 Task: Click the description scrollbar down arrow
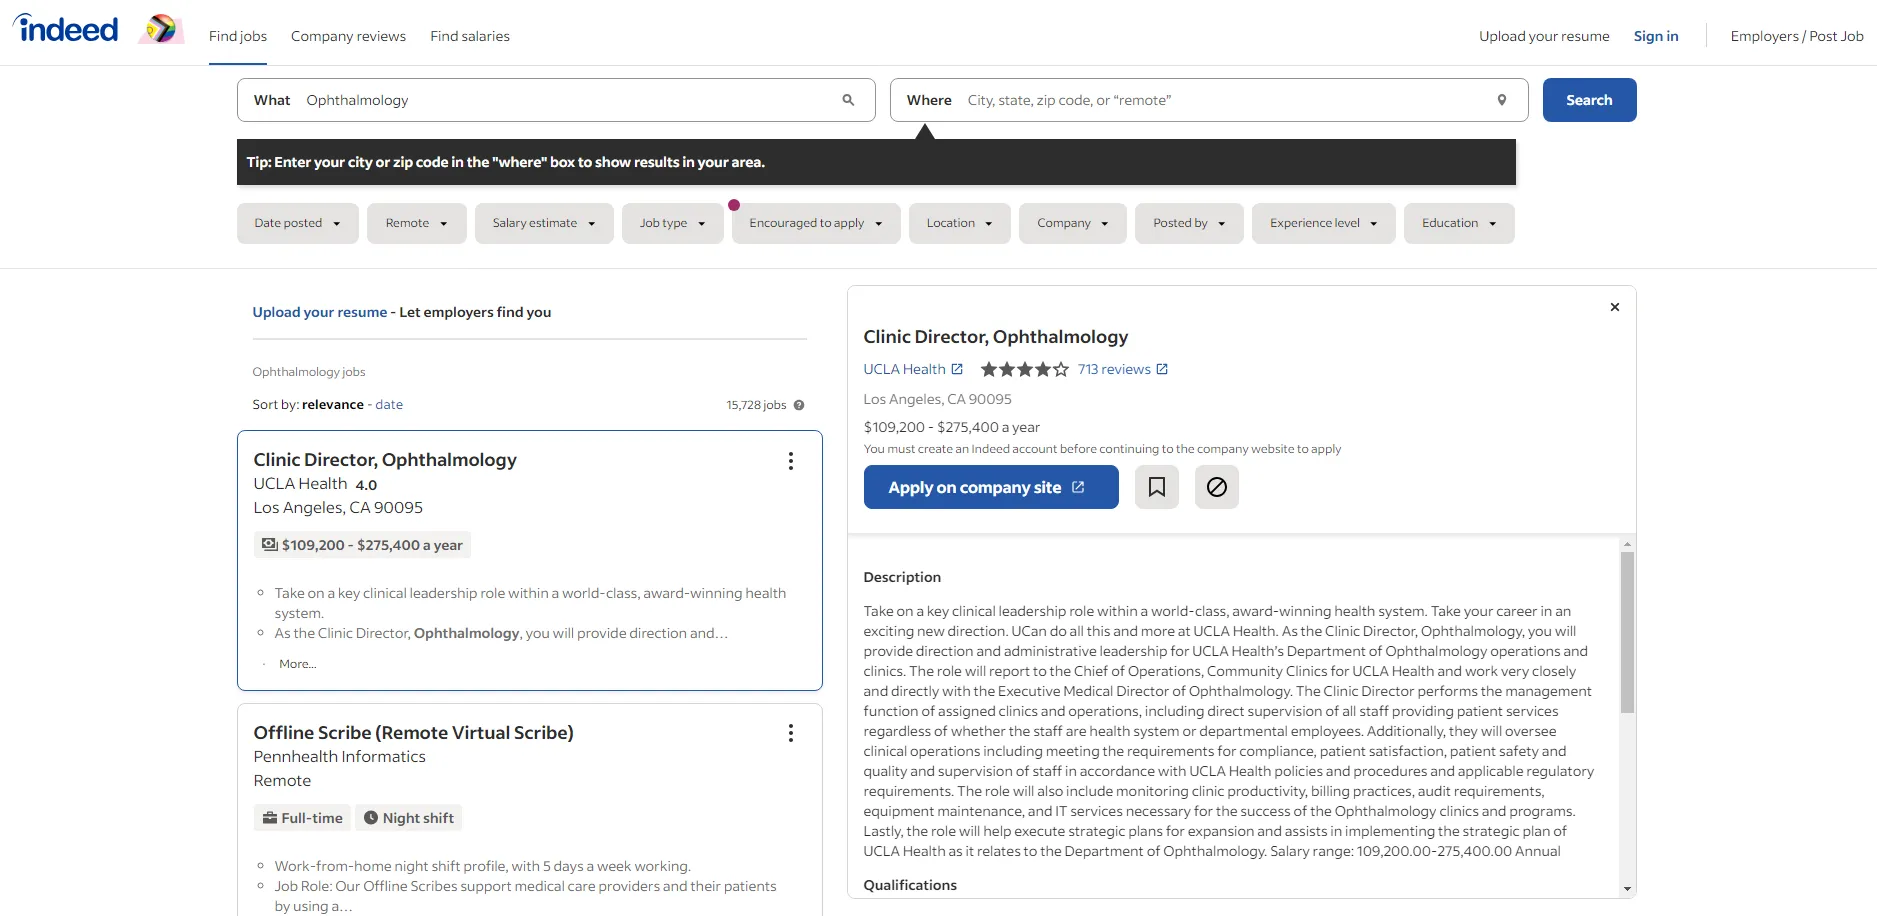point(1627,889)
